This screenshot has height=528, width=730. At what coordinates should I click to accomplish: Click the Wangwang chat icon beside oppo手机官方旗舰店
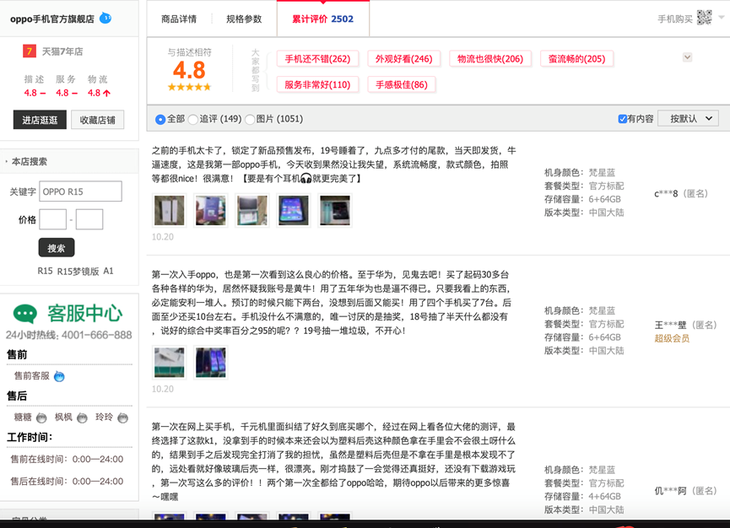(106, 19)
